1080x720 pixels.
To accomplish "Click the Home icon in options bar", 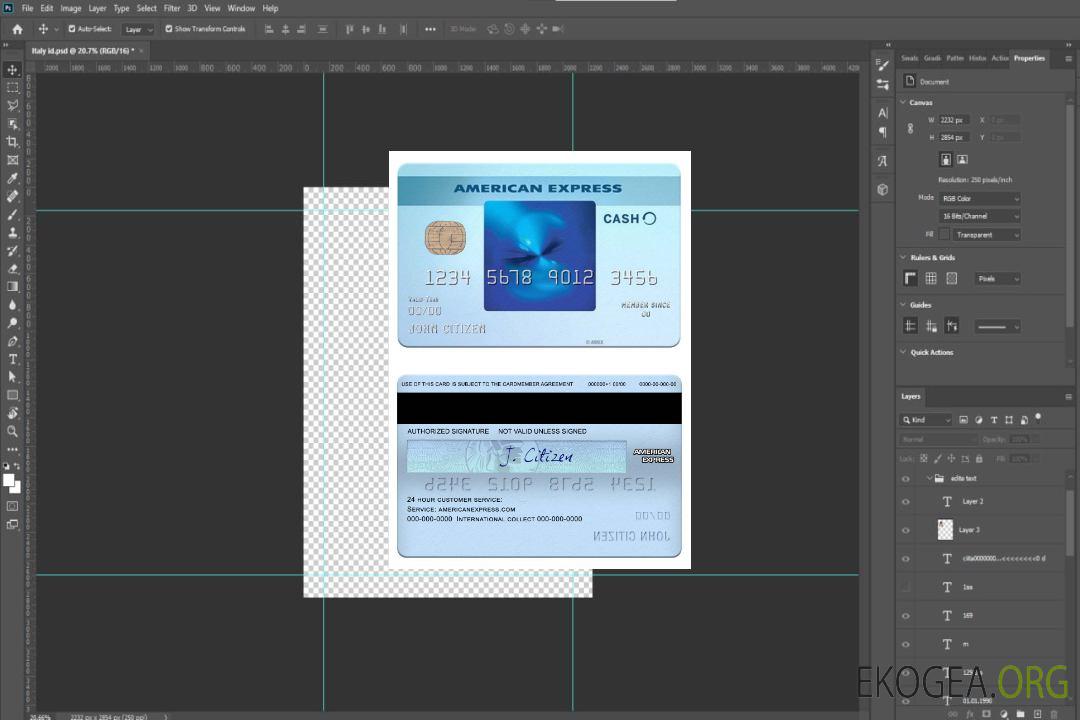I will coord(17,29).
